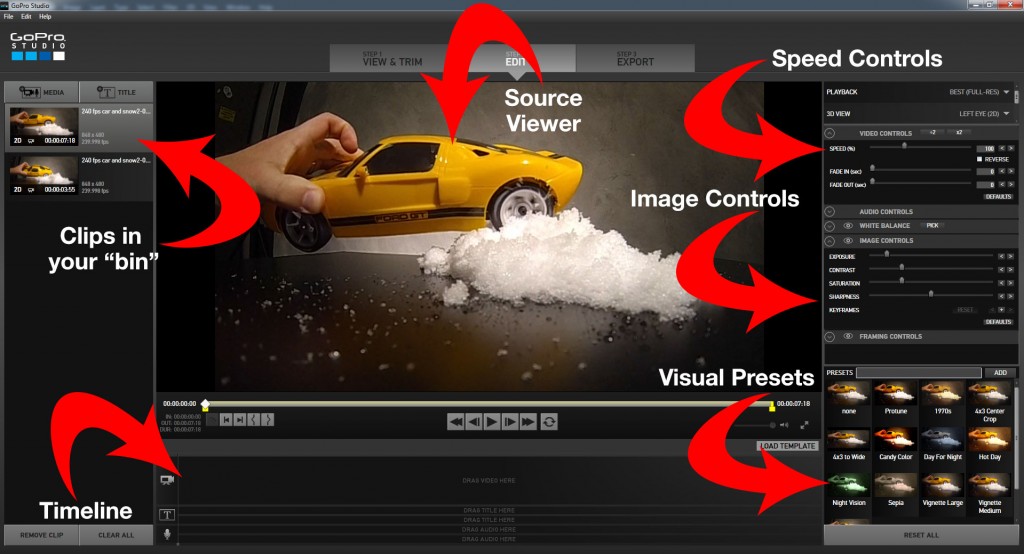Click the Presets name input field

(918, 373)
